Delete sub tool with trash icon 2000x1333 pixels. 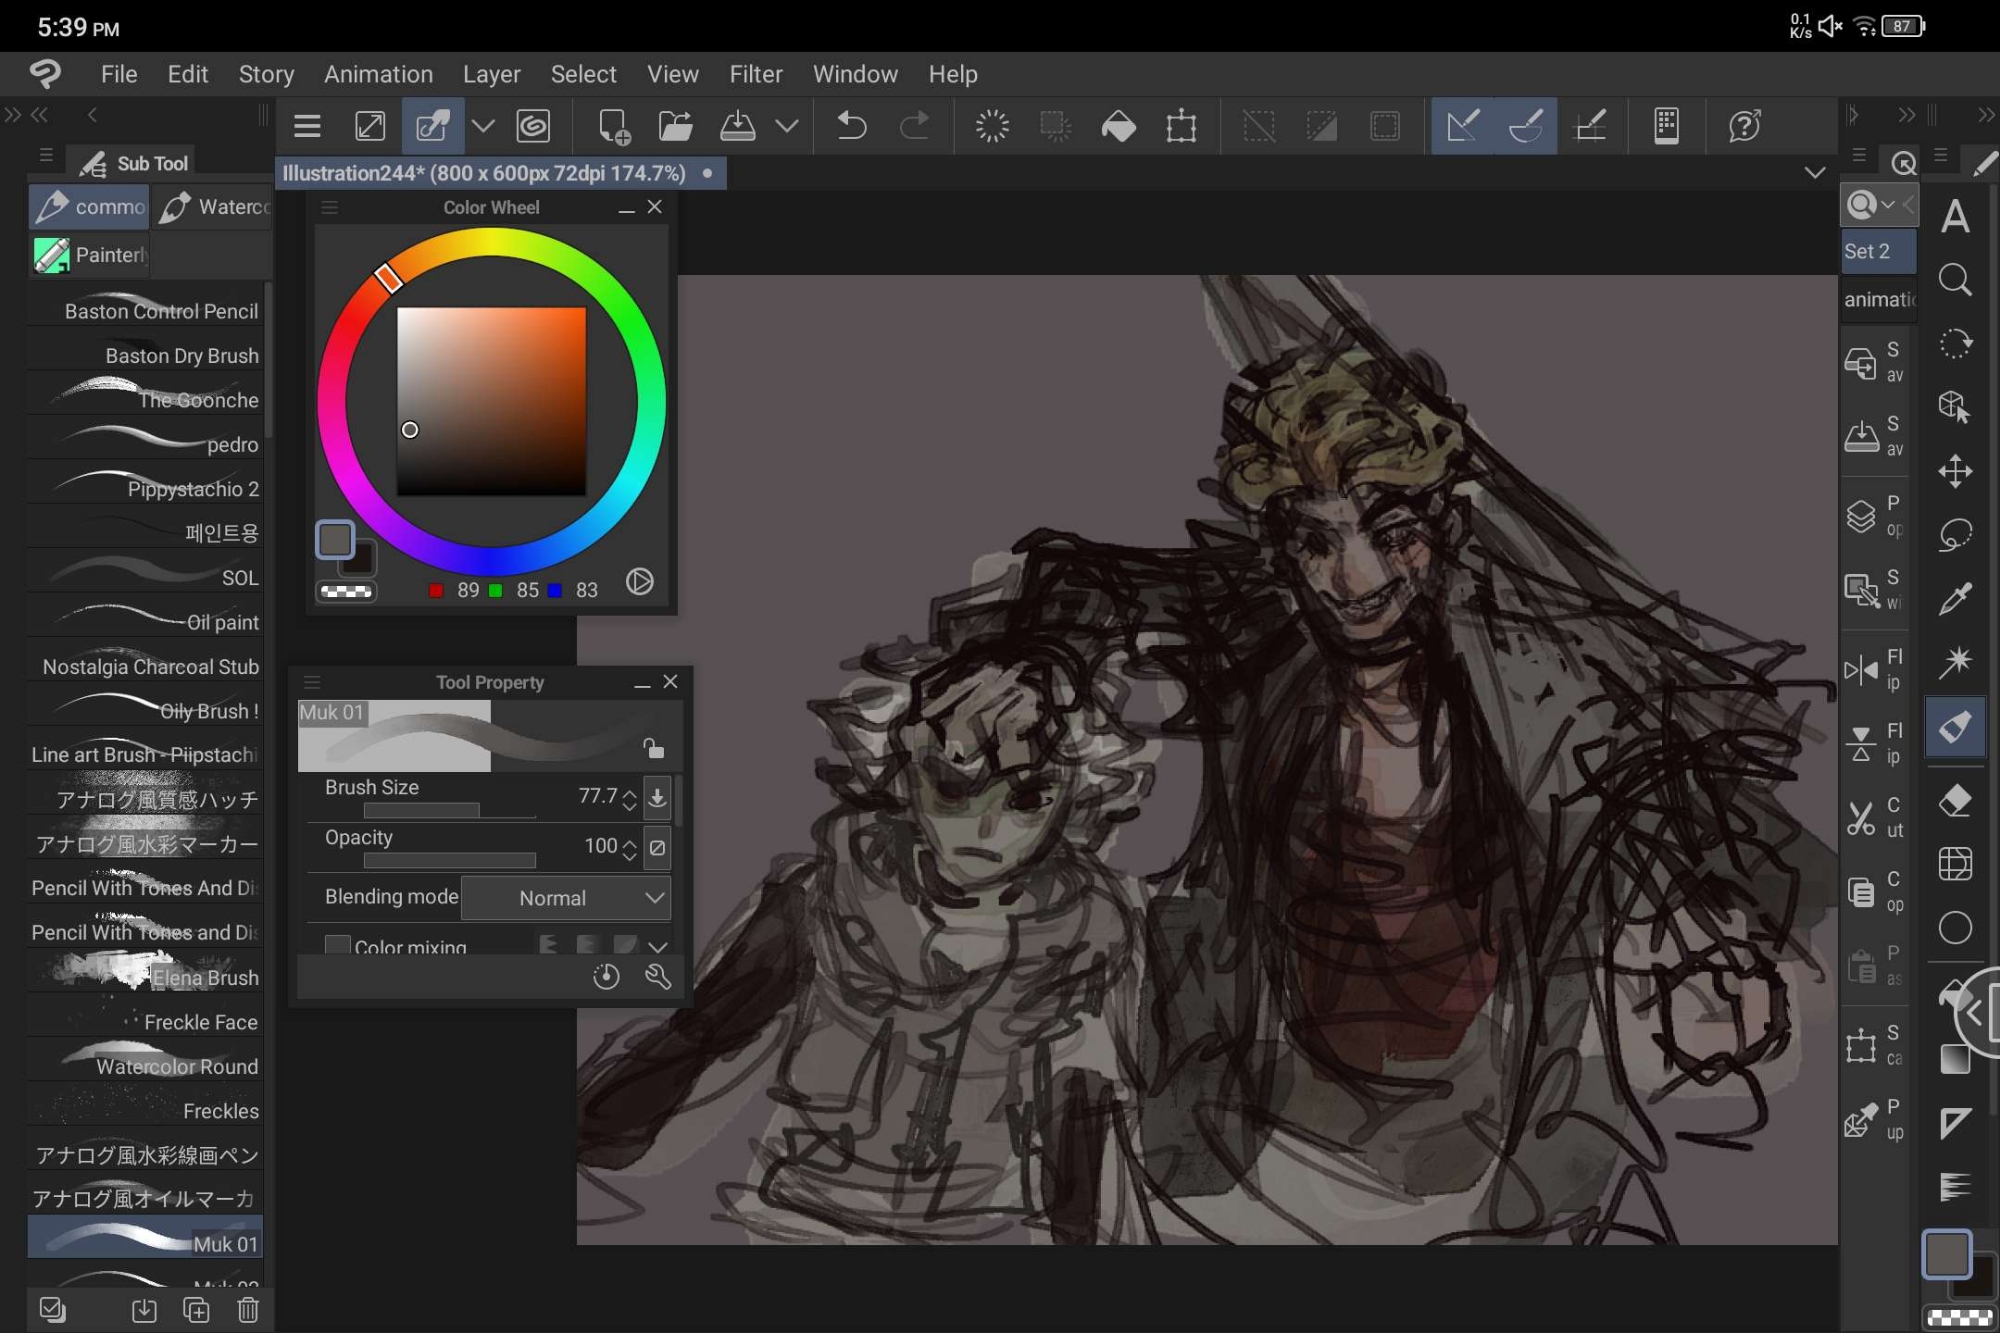(248, 1309)
